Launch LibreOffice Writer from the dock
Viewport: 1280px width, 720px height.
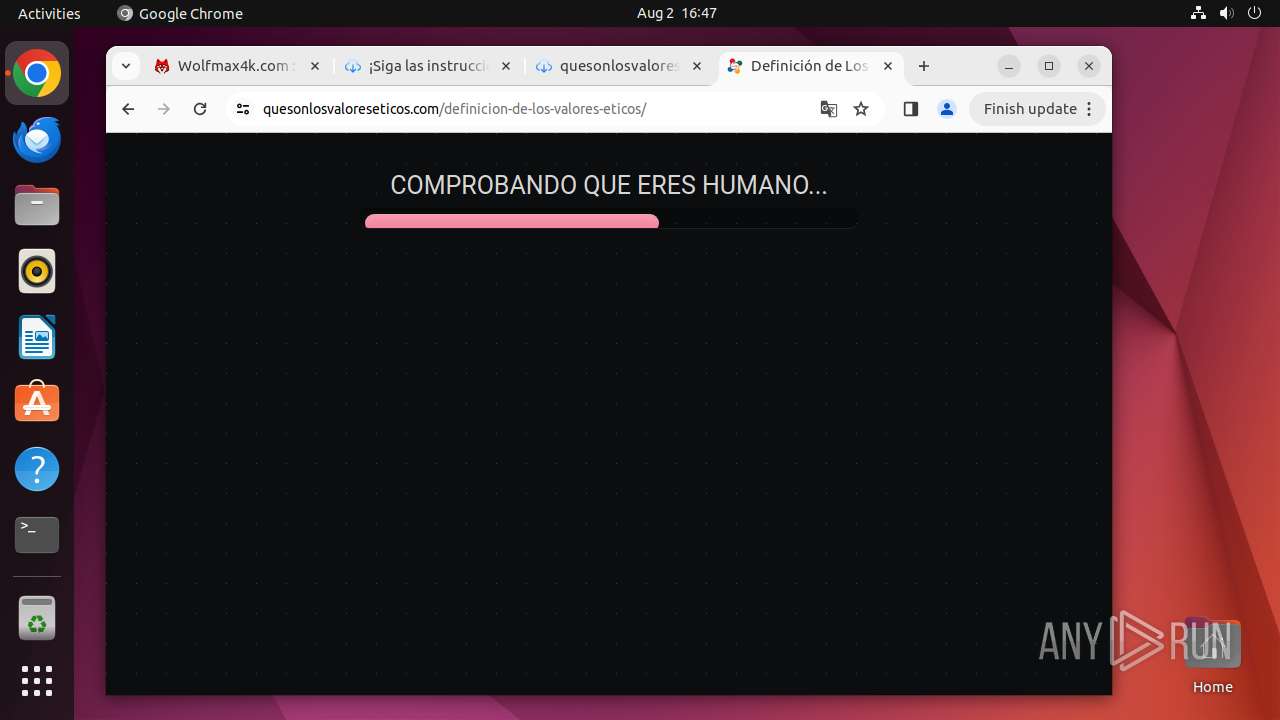[x=37, y=337]
